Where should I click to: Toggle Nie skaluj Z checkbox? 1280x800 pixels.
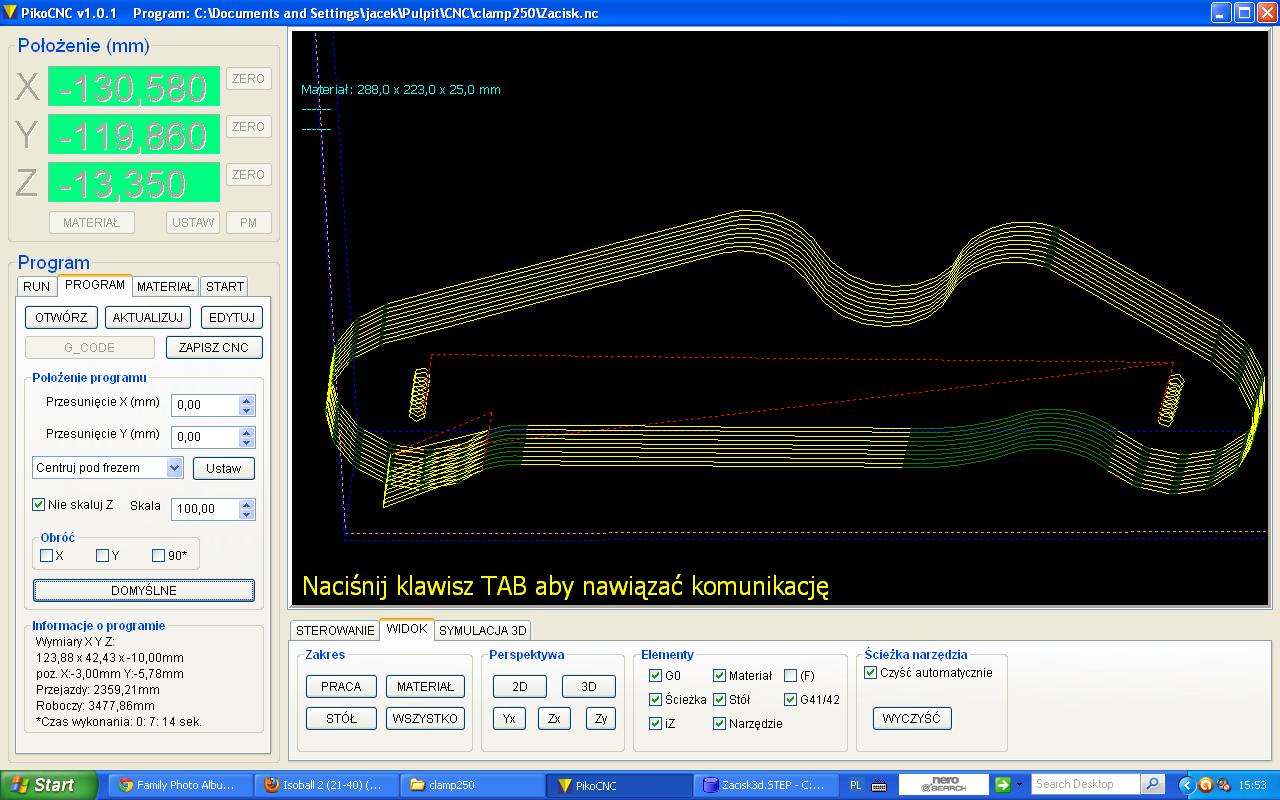[39, 505]
